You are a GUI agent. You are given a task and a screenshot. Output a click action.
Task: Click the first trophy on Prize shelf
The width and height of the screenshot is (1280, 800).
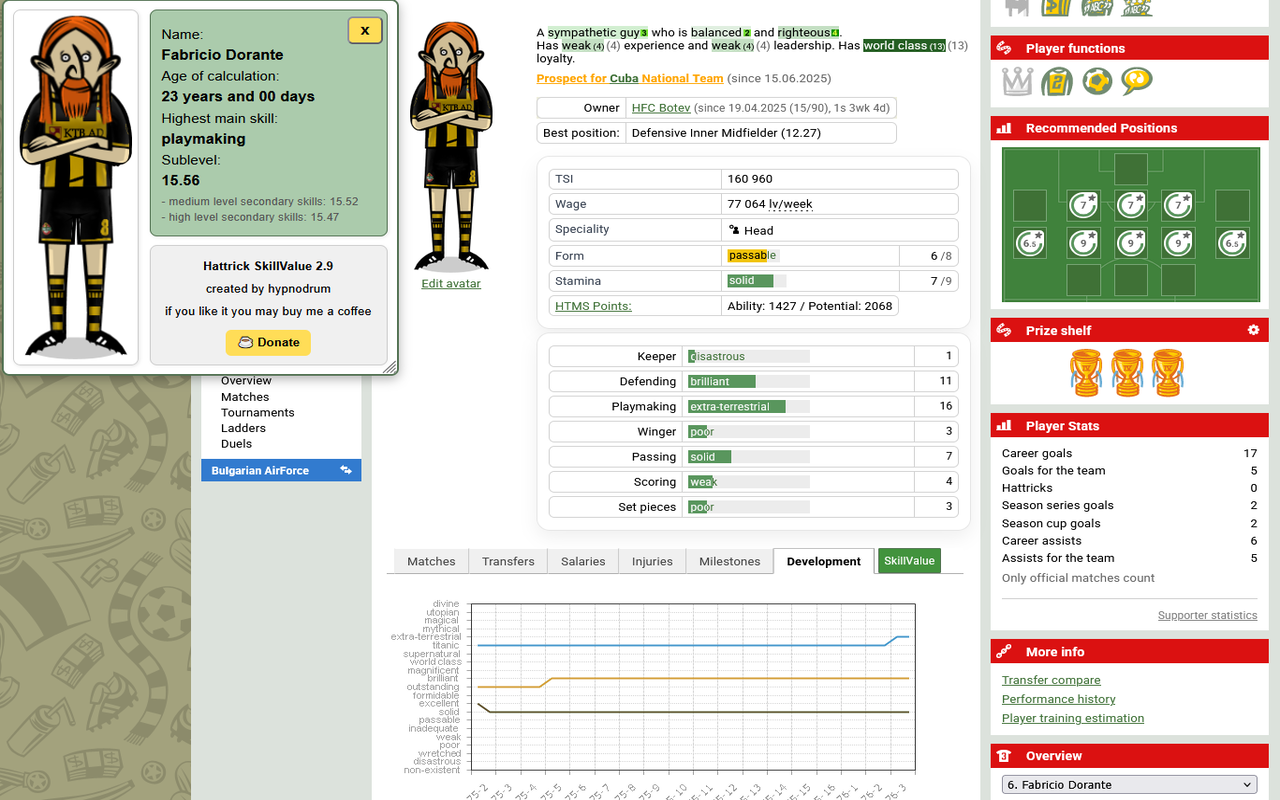click(x=1085, y=372)
